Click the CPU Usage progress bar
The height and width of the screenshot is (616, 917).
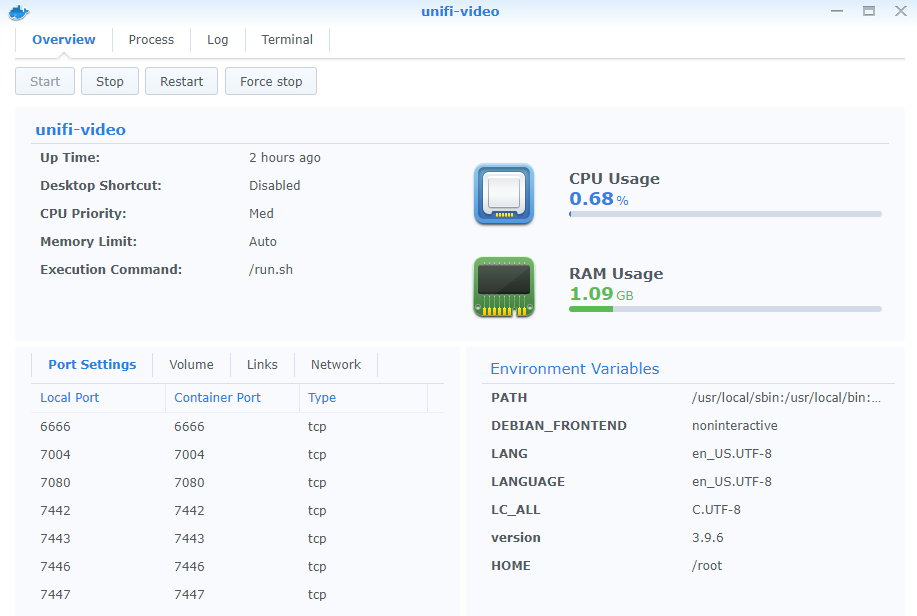725,214
